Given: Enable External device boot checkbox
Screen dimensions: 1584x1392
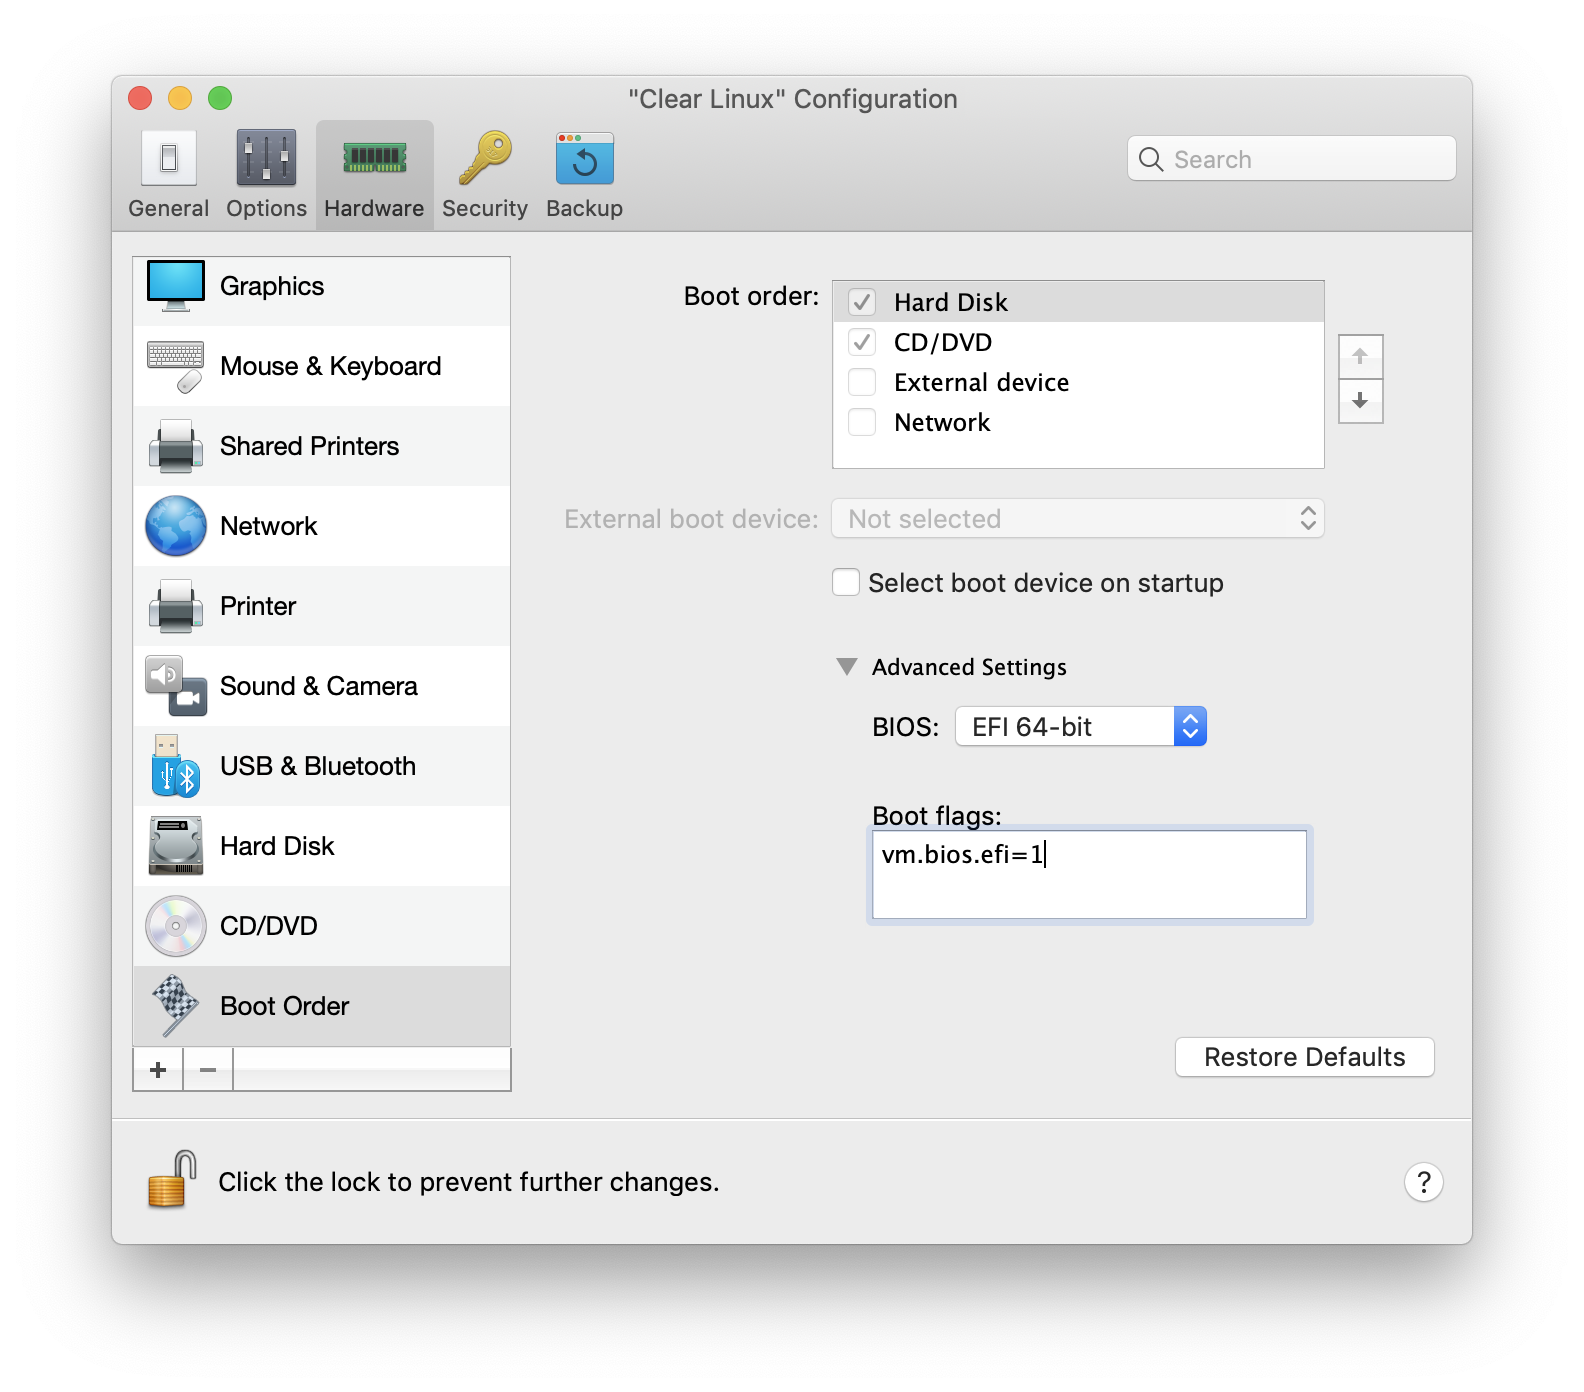Looking at the screenshot, I should click(862, 382).
